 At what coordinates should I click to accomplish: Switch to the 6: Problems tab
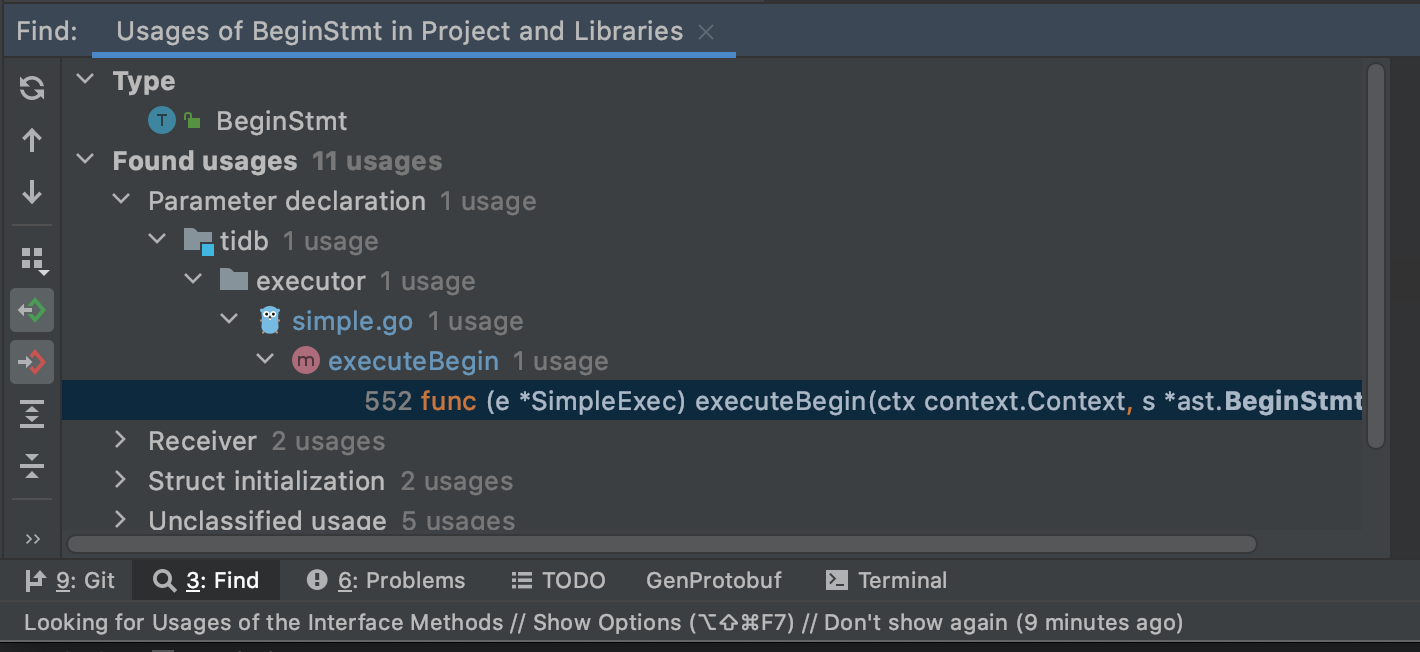(386, 580)
